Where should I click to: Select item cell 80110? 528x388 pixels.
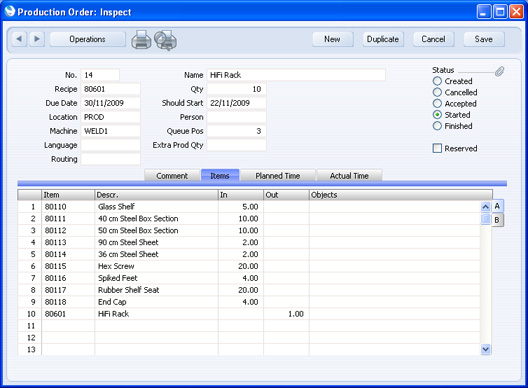68,206
